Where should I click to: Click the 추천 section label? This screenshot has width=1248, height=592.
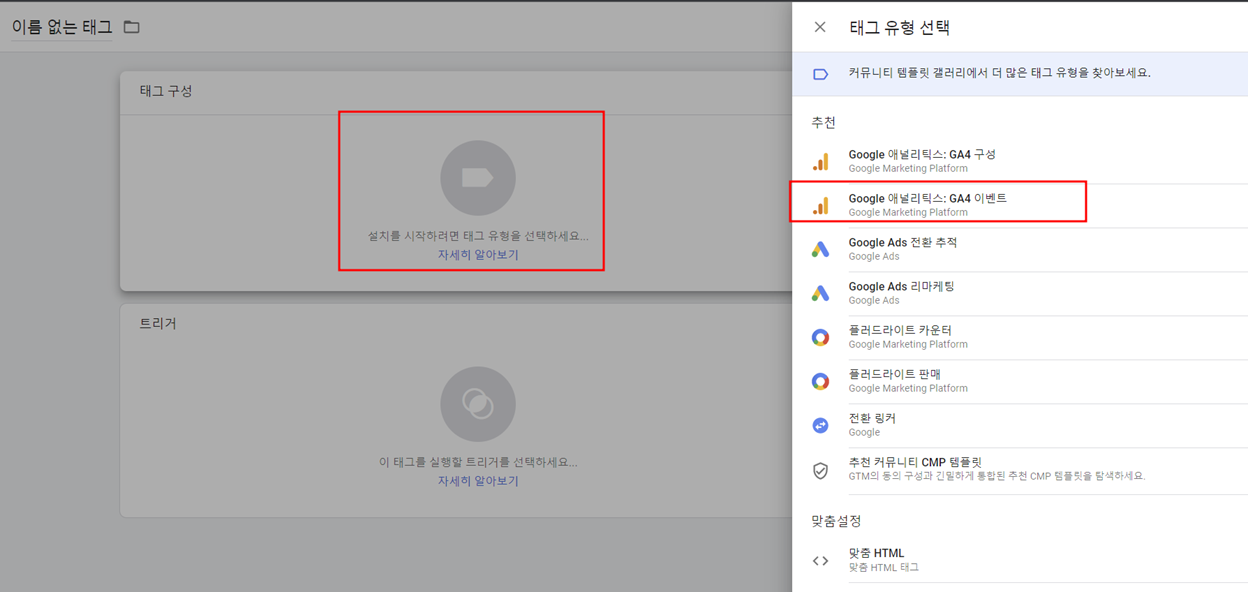[x=824, y=122]
